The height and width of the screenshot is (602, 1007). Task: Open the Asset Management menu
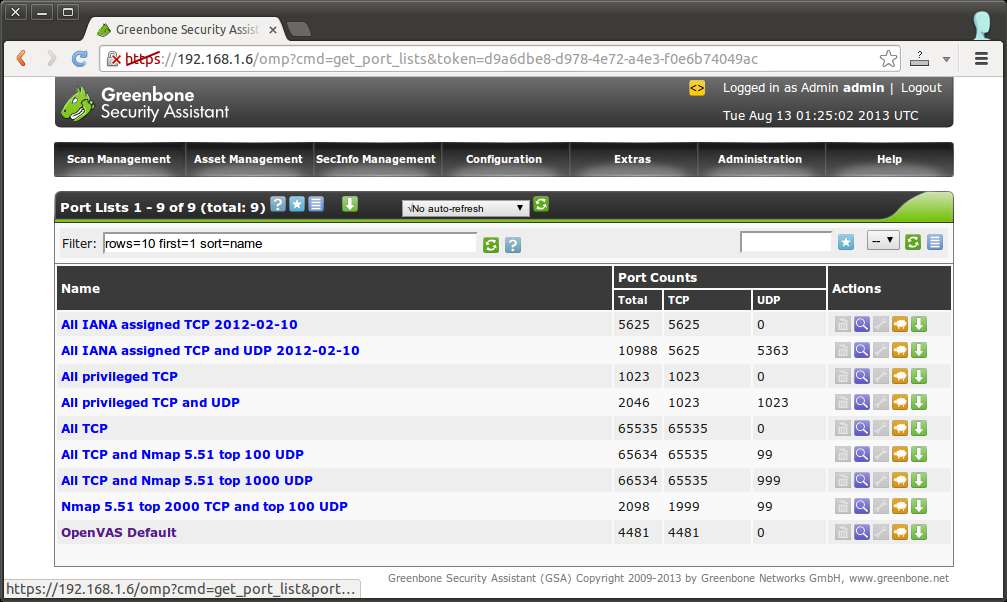248,159
